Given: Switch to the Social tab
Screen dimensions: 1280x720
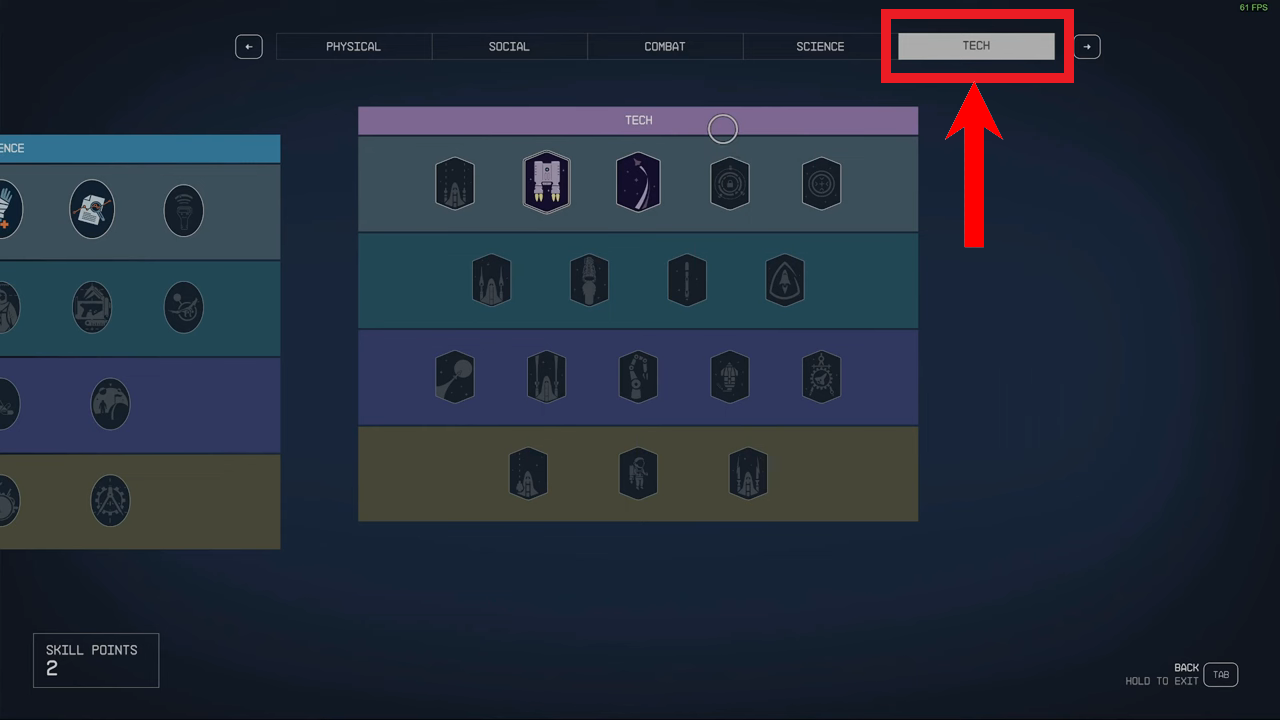Looking at the screenshot, I should pos(509,46).
